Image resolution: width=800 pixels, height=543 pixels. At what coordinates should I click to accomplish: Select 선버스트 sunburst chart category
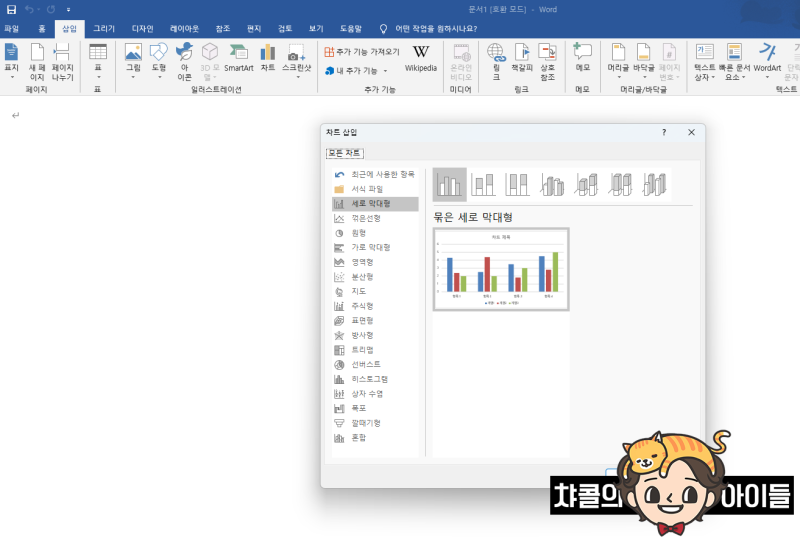375,364
